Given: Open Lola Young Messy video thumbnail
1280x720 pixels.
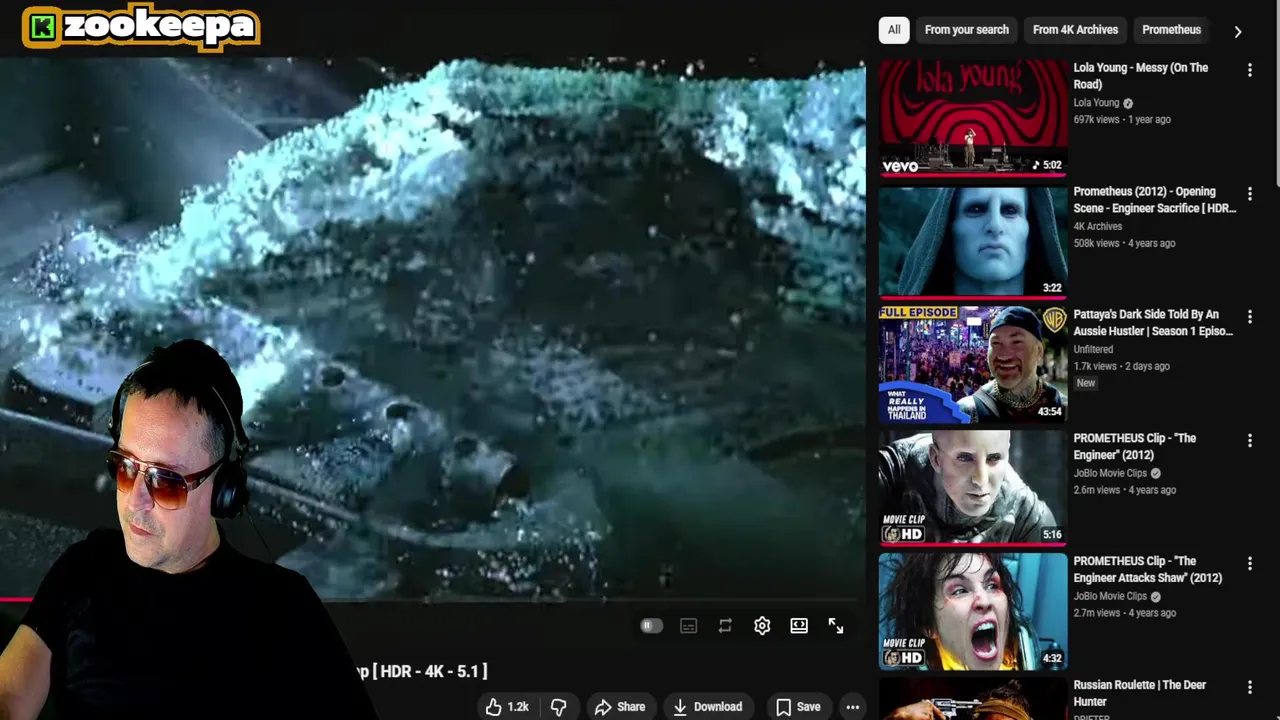Looking at the screenshot, I should click(973, 117).
